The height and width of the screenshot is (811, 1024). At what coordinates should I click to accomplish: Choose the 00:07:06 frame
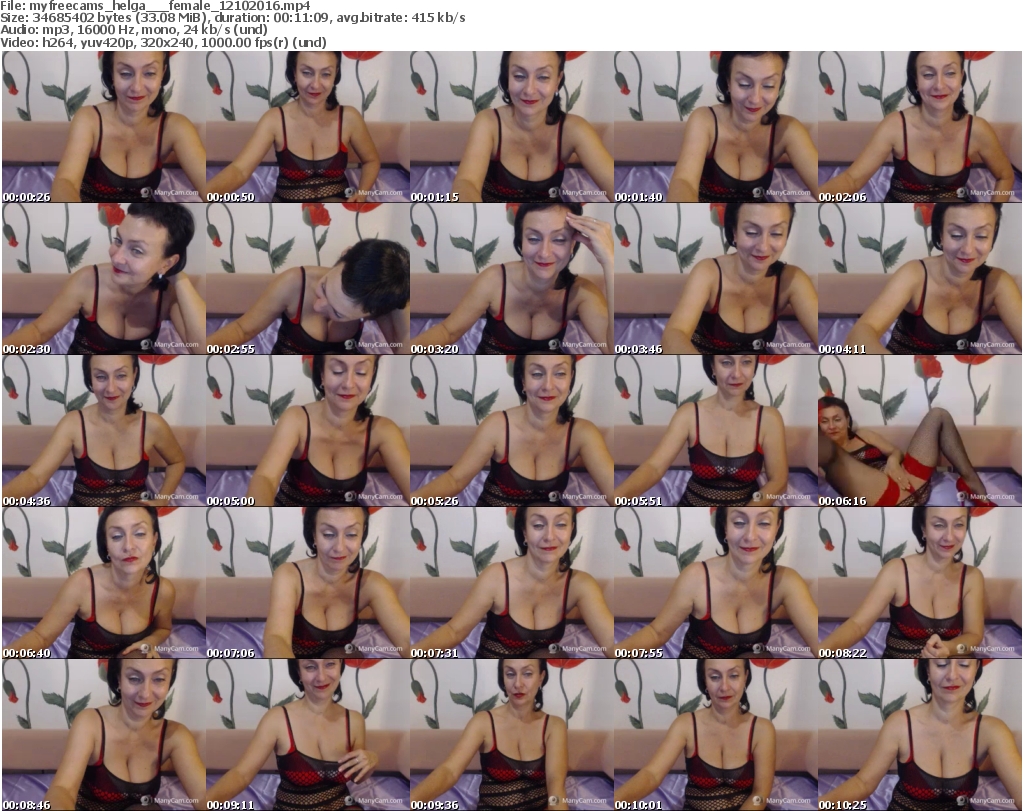tap(308, 583)
